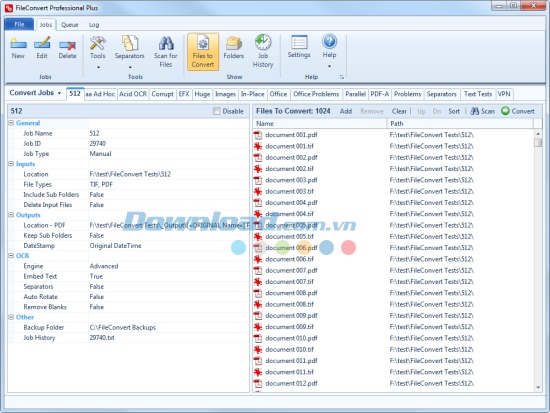Image resolution: width=550 pixels, height=413 pixels.
Task: Open the Help dropdown arrow
Action: [x=329, y=66]
